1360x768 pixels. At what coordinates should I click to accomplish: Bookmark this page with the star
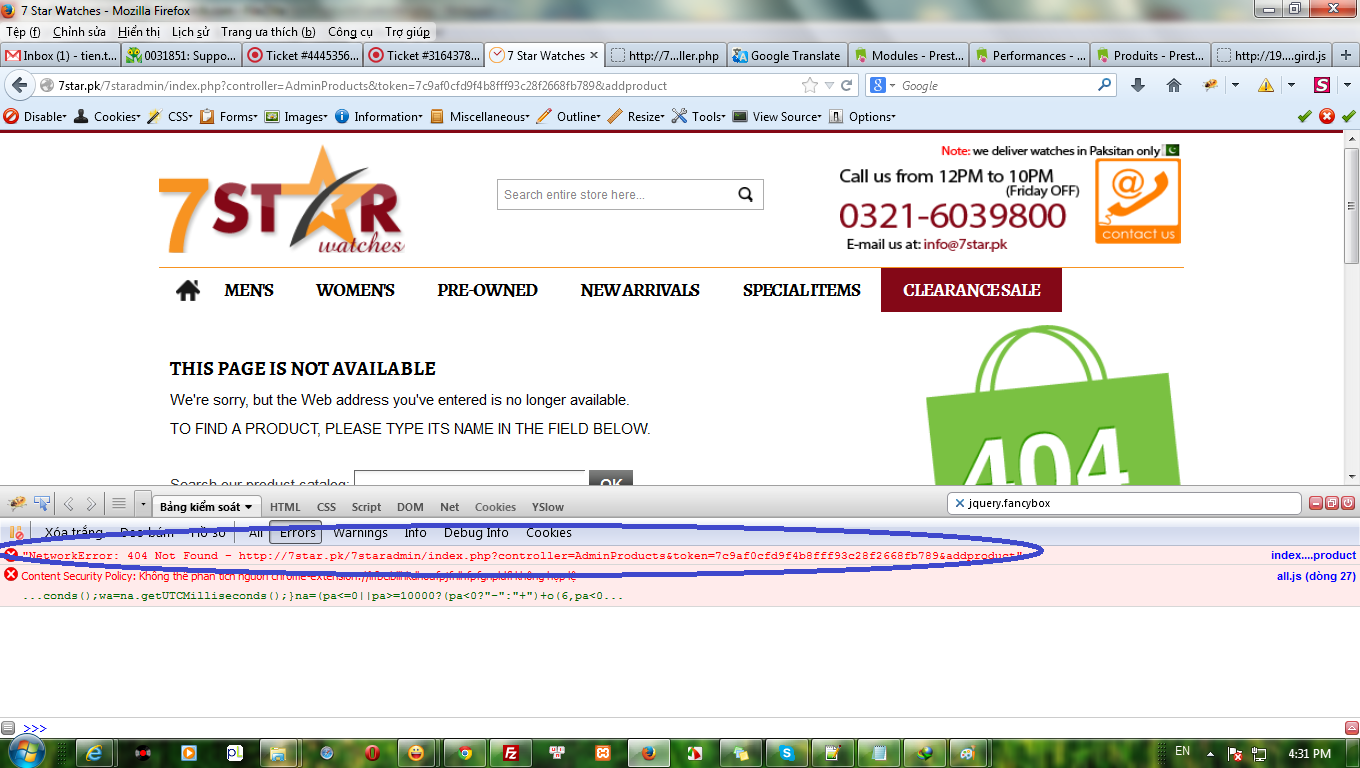point(810,86)
